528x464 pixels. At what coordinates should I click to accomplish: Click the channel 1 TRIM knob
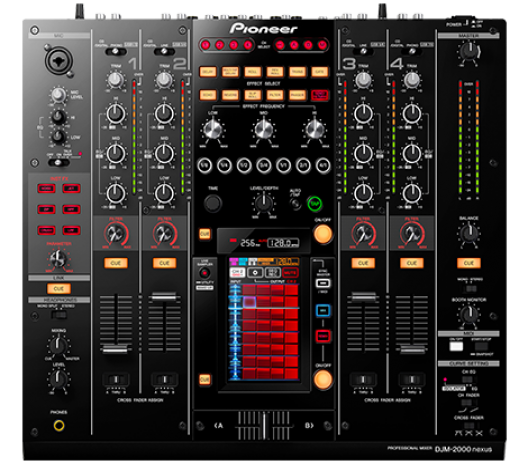(116, 79)
